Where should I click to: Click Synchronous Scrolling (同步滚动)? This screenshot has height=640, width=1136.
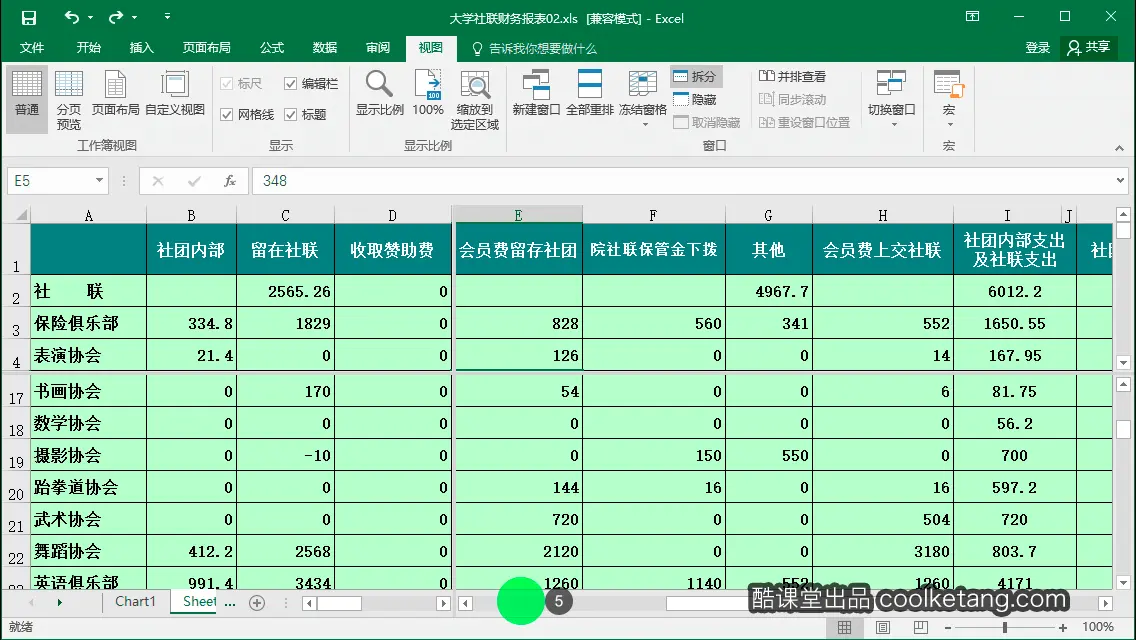point(793,99)
